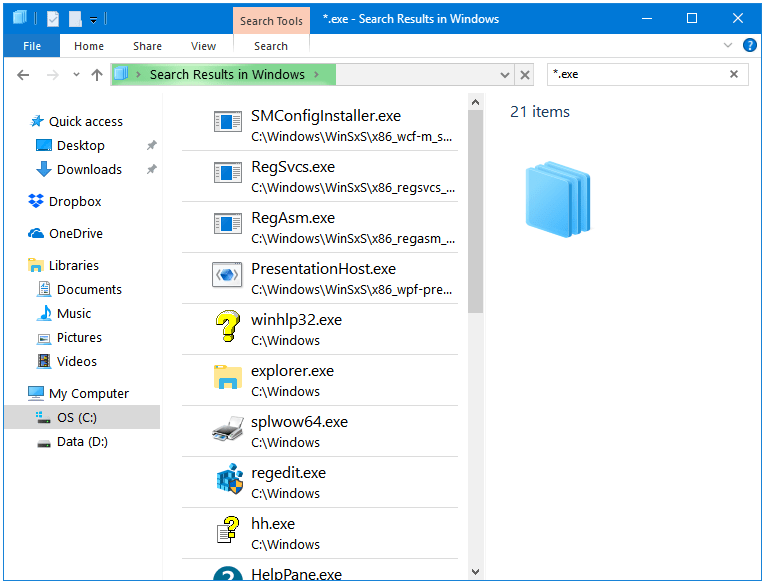Image resolution: width=765 pixels, height=584 pixels.
Task: Open Documents library
Action: pyautogui.click(x=89, y=289)
